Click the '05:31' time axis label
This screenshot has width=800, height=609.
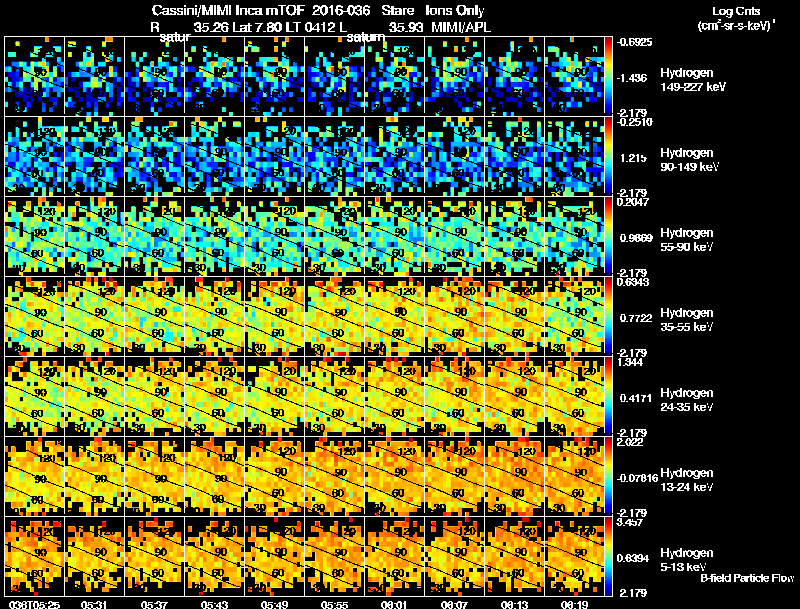(x=94, y=604)
